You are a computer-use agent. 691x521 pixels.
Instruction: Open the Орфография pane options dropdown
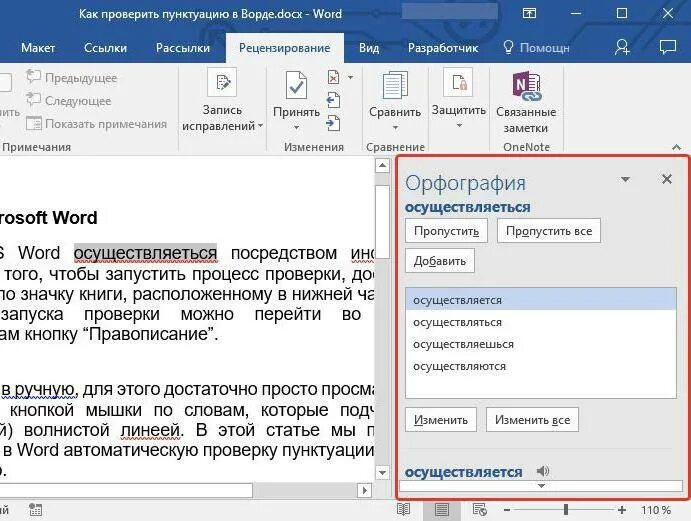625,179
